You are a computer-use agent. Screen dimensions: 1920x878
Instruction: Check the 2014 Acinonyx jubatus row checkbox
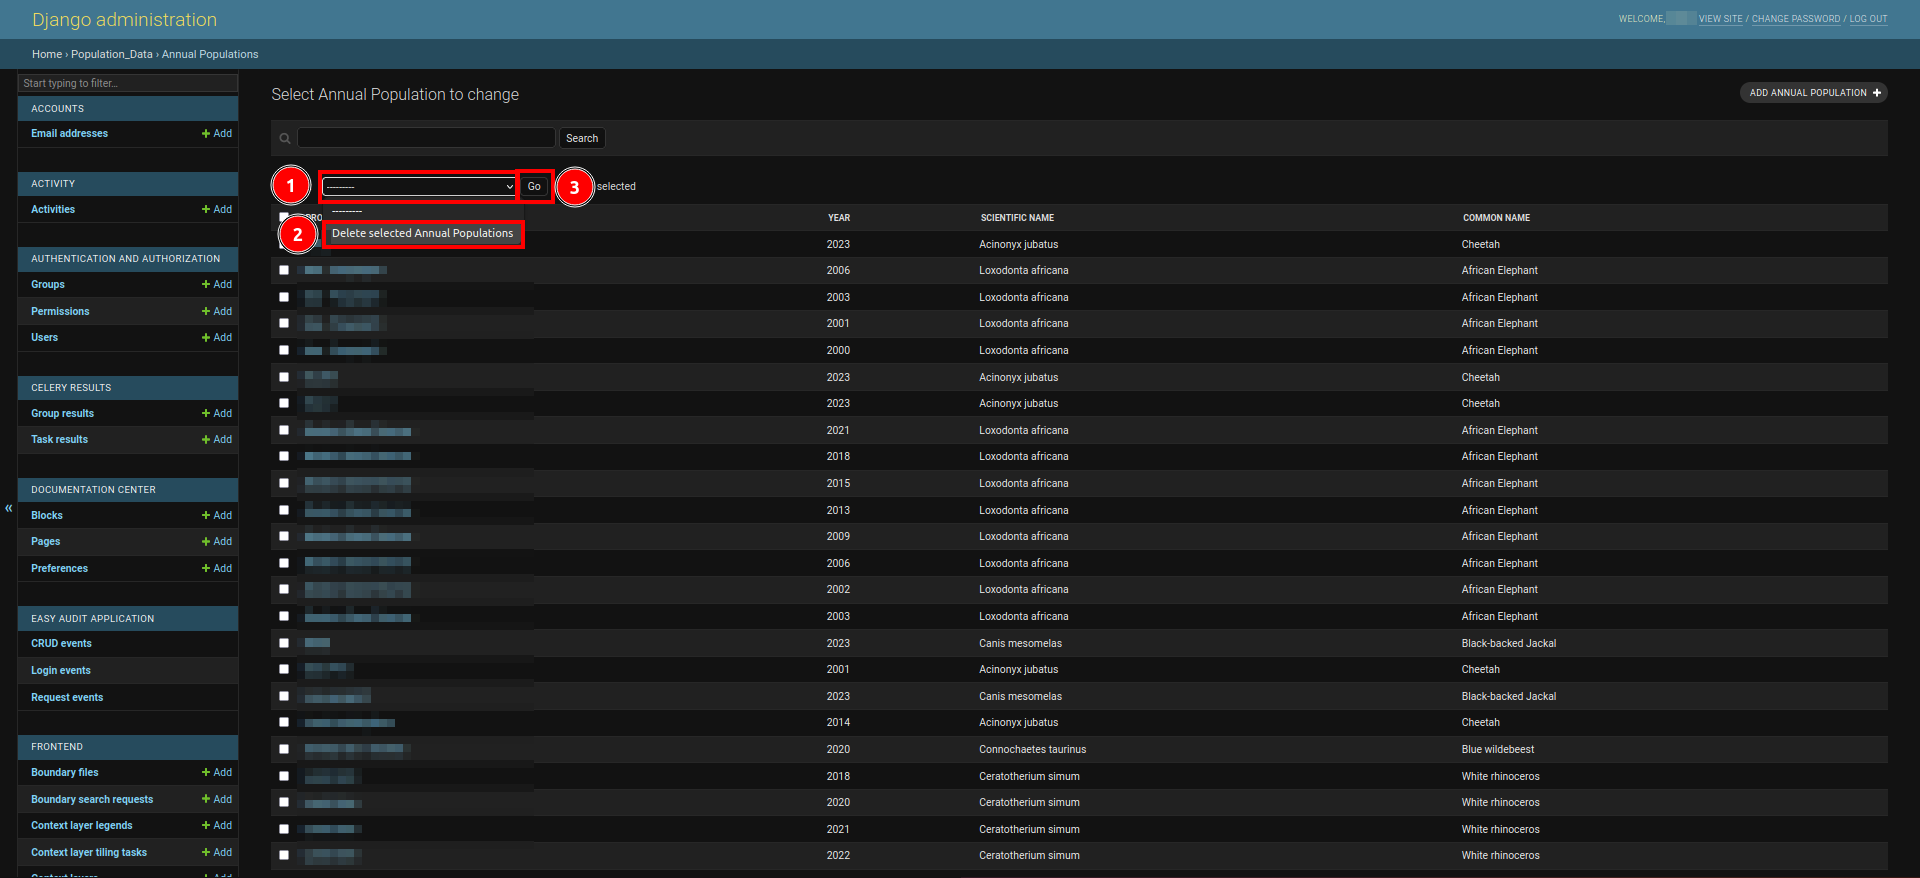point(284,722)
